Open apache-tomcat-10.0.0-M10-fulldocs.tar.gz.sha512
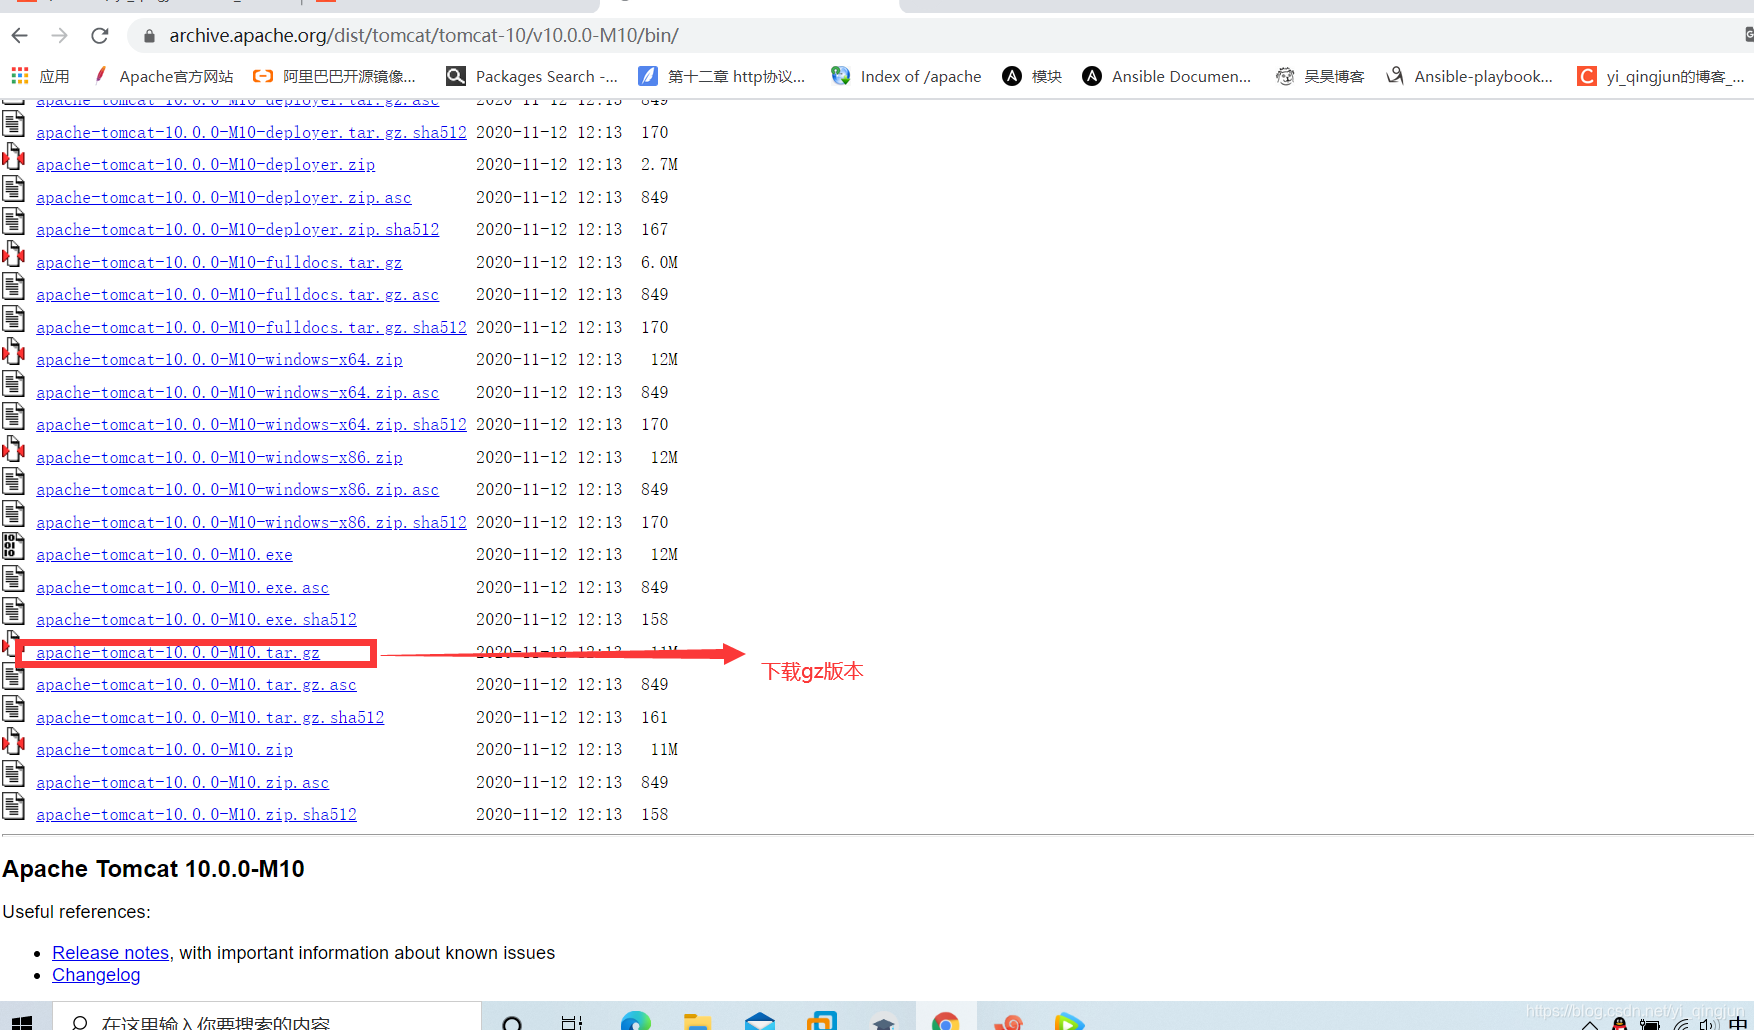Viewport: 1754px width, 1030px height. tap(251, 327)
